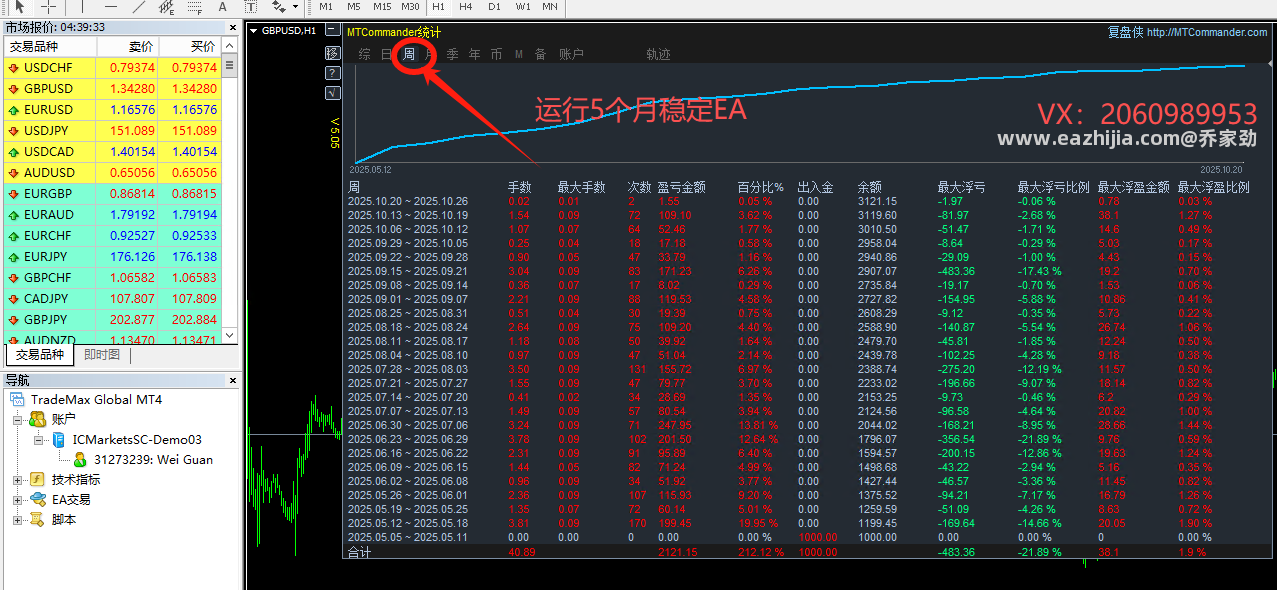Expand the 脚本 scripts node
This screenshot has height=590, width=1277.
[x=18, y=520]
